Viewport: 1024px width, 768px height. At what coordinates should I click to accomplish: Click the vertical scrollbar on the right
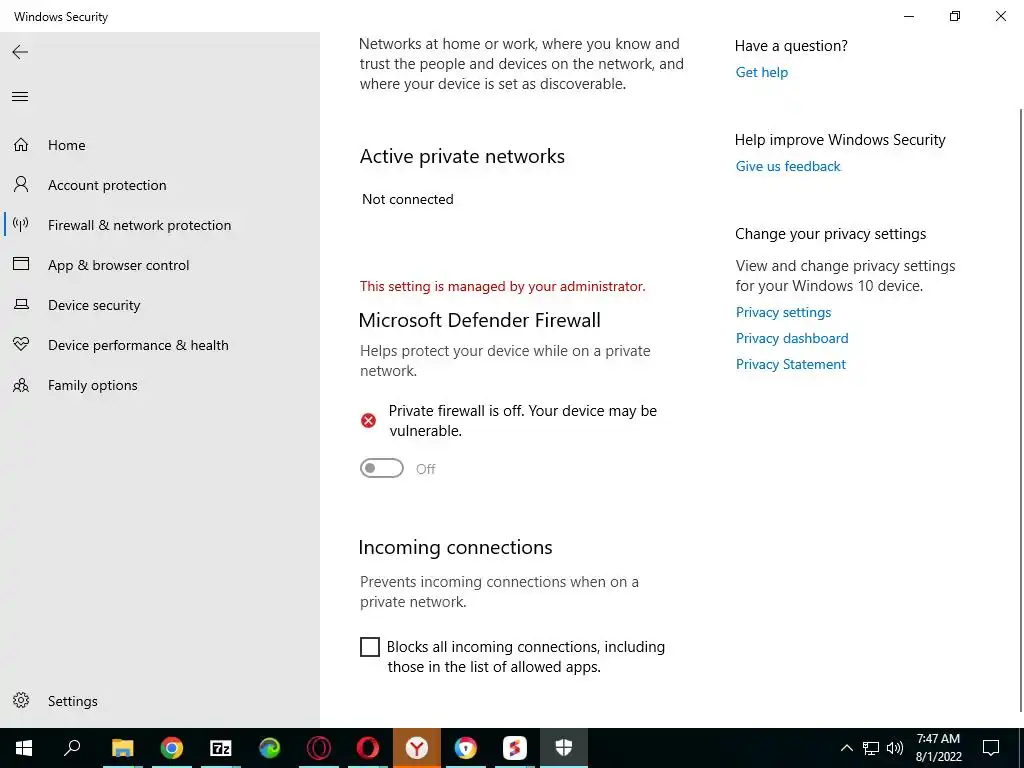(x=1020, y=411)
